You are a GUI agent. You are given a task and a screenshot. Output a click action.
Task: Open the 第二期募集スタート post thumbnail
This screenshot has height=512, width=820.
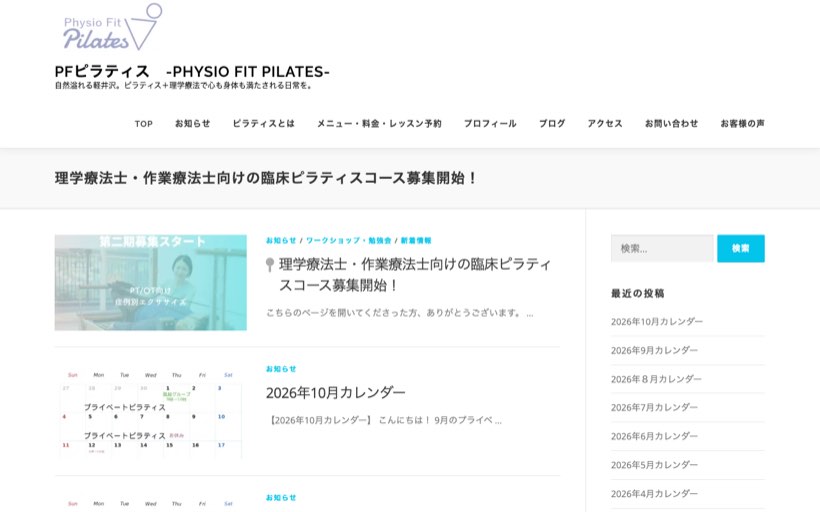151,282
